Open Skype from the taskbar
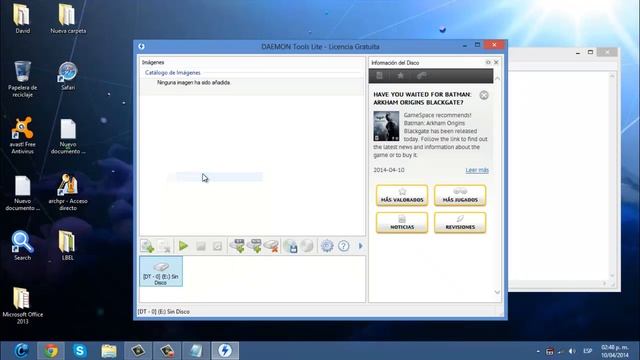 80,351
